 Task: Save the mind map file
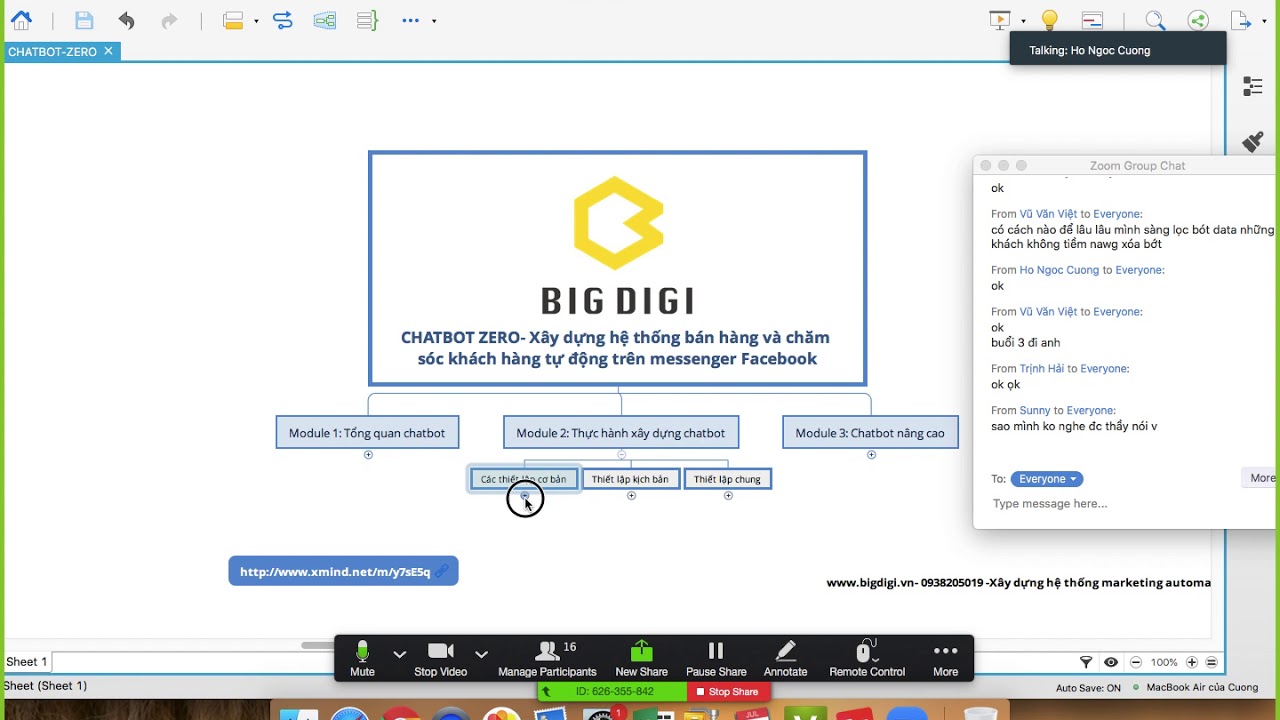[84, 20]
